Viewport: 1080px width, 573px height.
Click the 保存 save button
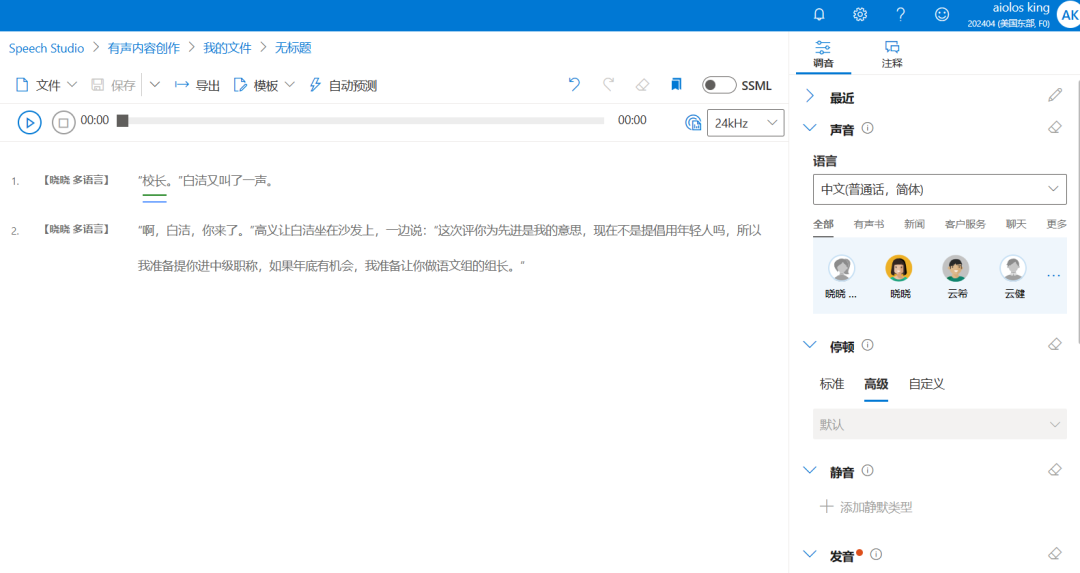114,85
